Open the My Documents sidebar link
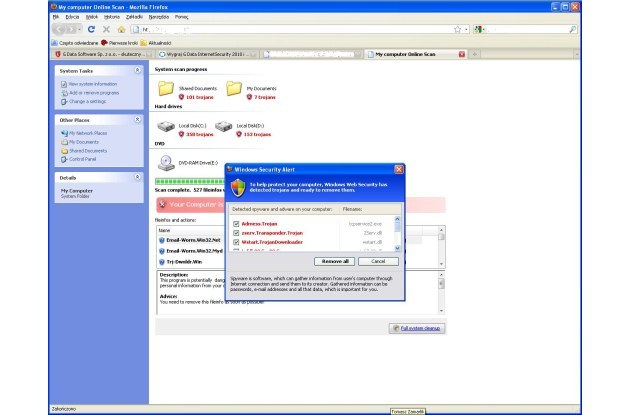Viewport: 625px width, 415px height. point(84,142)
